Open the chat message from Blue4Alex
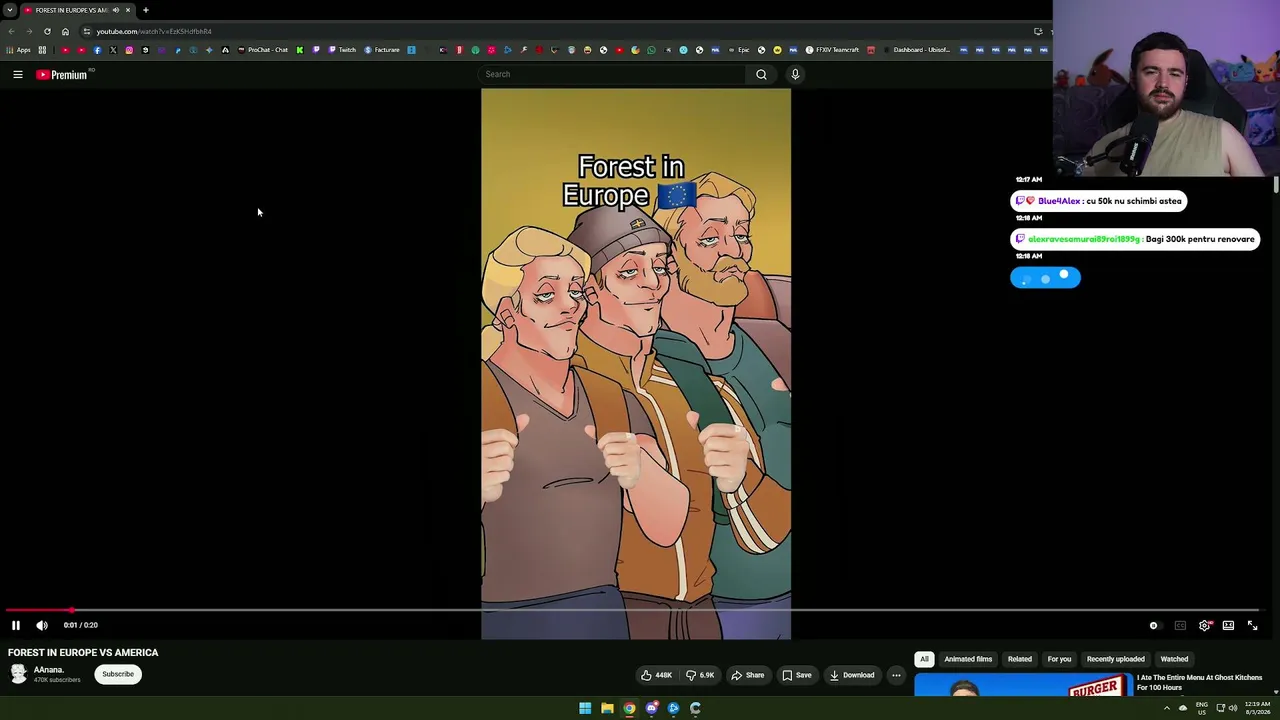 click(x=1098, y=201)
